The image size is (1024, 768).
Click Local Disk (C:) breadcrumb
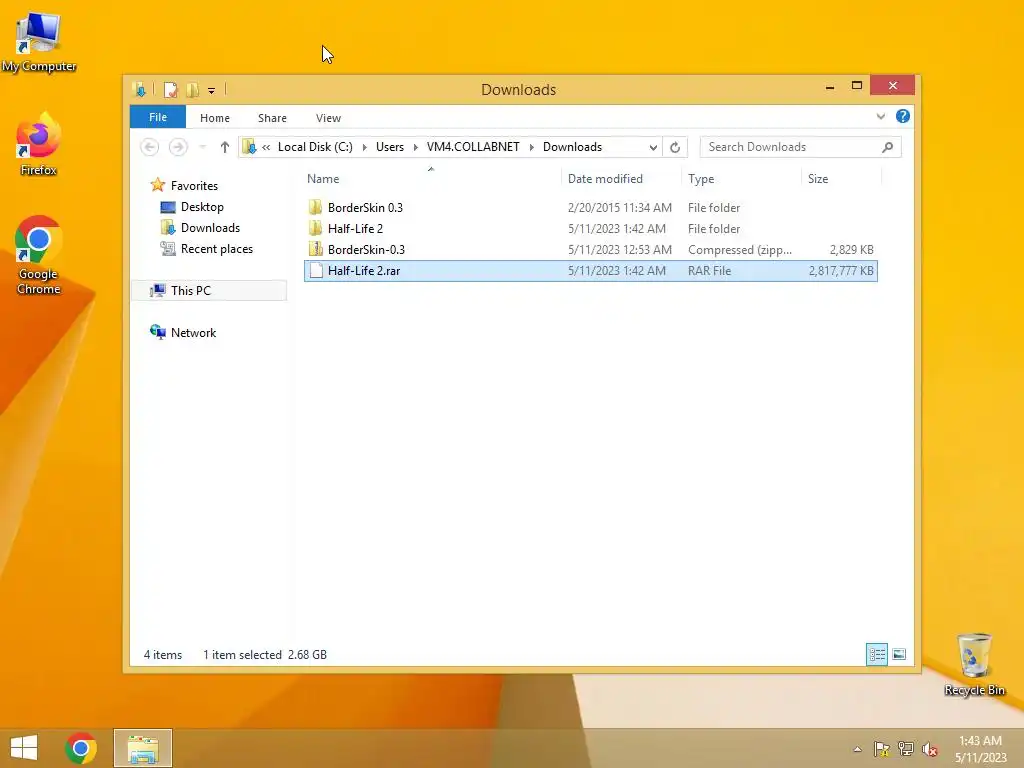click(x=315, y=147)
